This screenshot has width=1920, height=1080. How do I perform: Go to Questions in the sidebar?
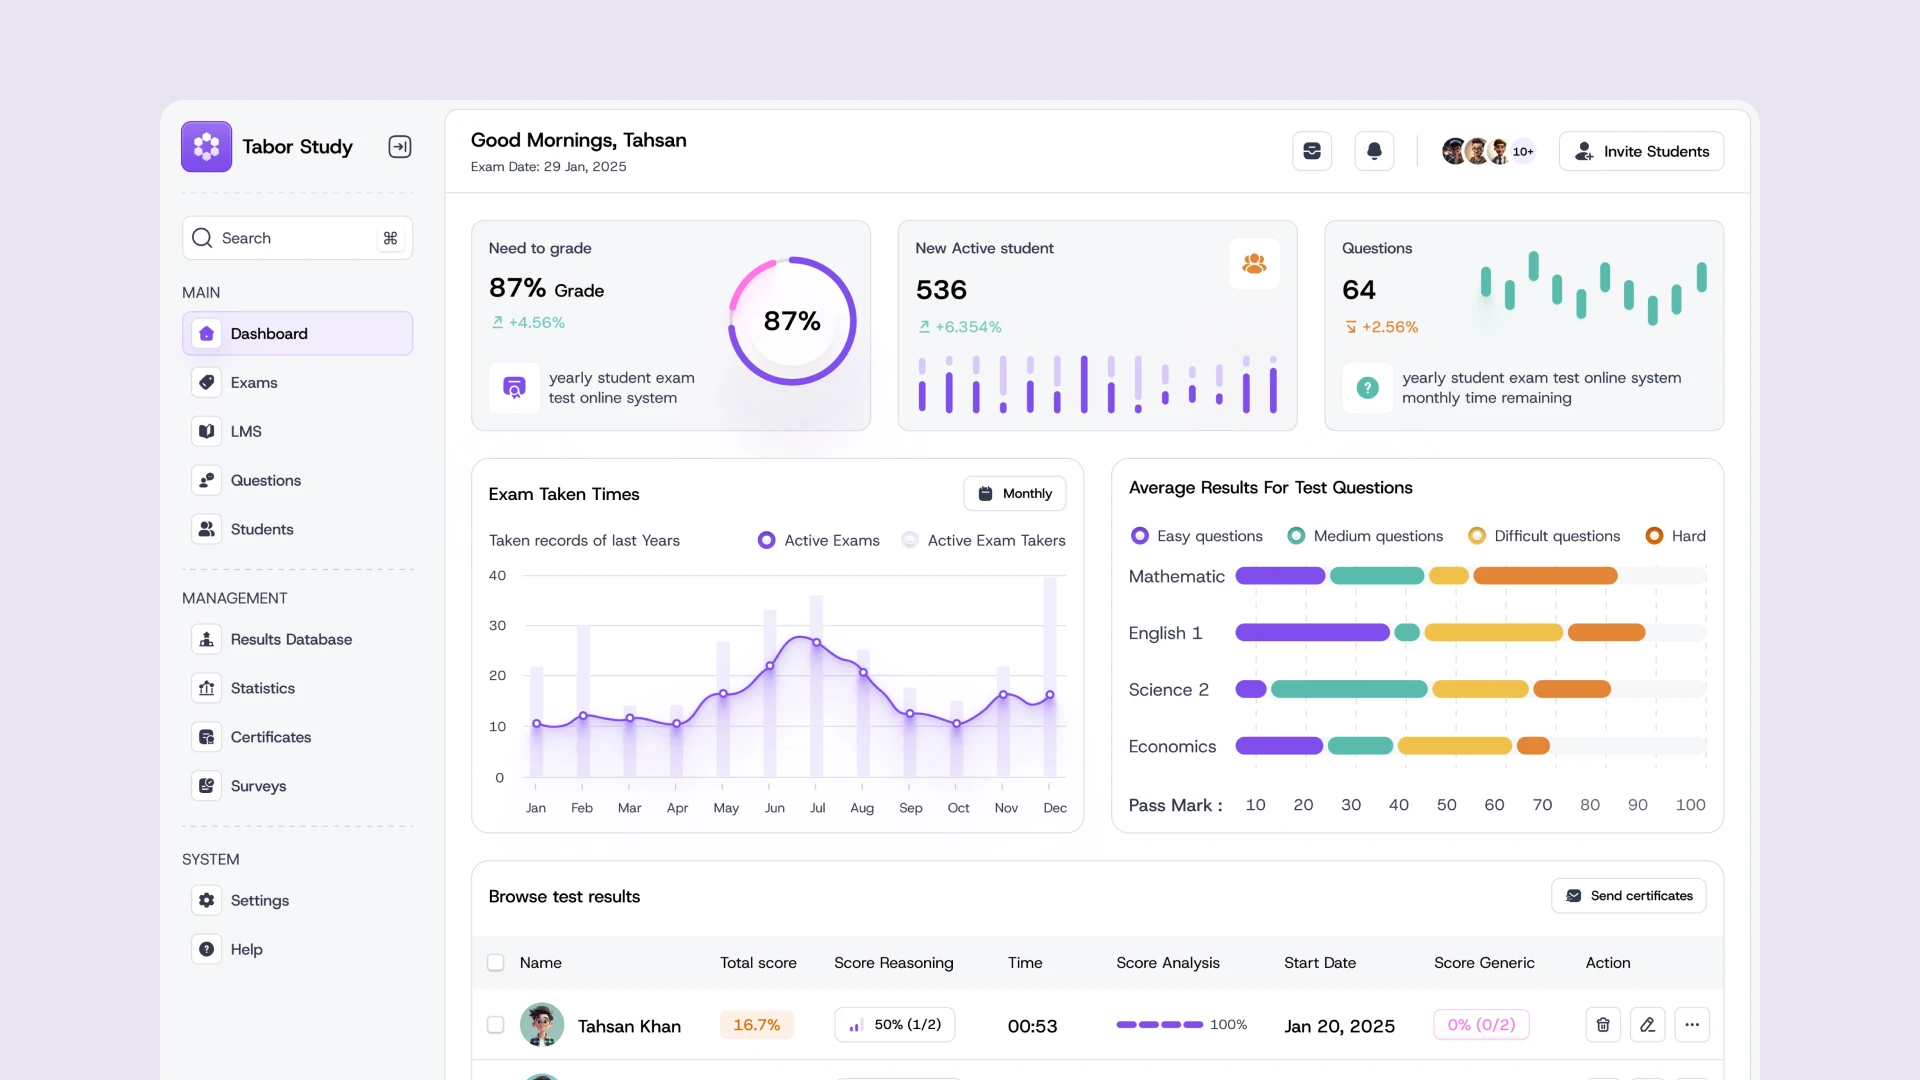(x=297, y=481)
